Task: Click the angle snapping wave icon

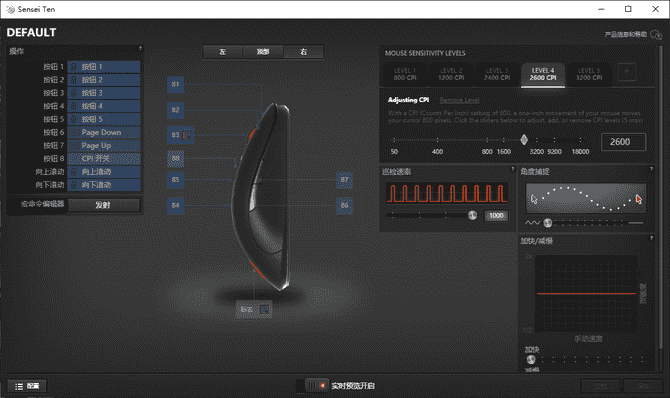Action: (x=532, y=223)
